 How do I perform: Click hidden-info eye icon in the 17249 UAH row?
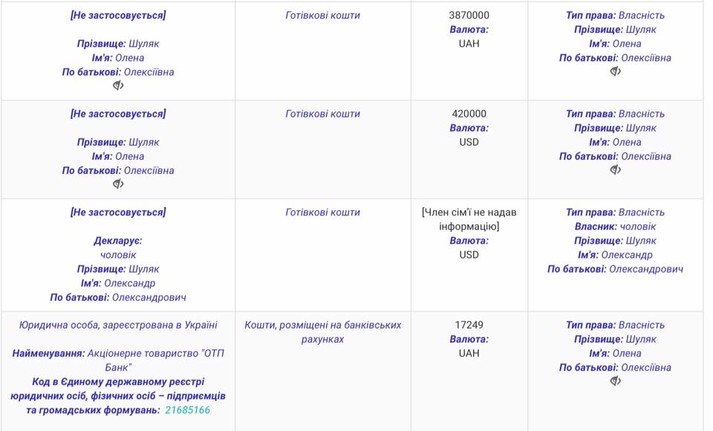[615, 381]
